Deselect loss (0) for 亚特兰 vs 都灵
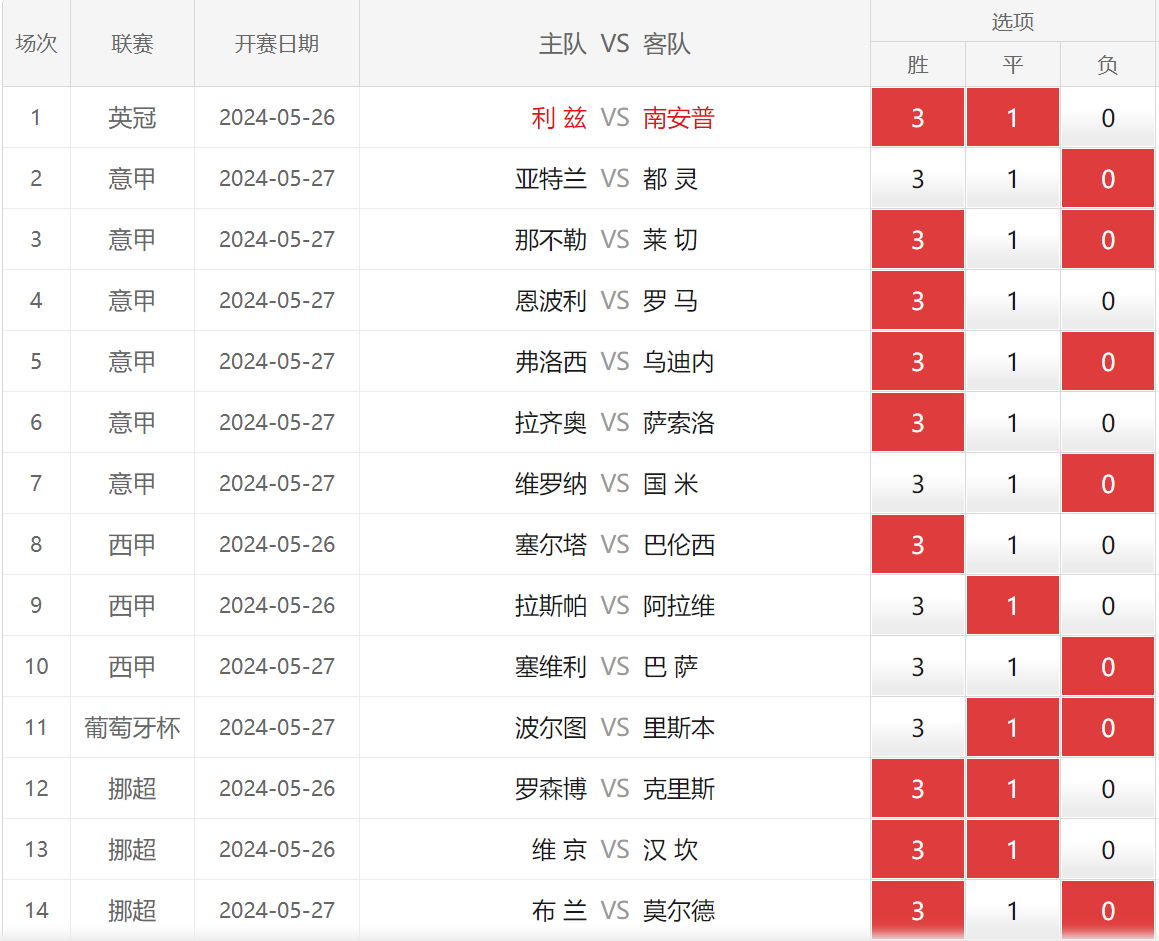This screenshot has width=1159, height=941. (x=1107, y=179)
